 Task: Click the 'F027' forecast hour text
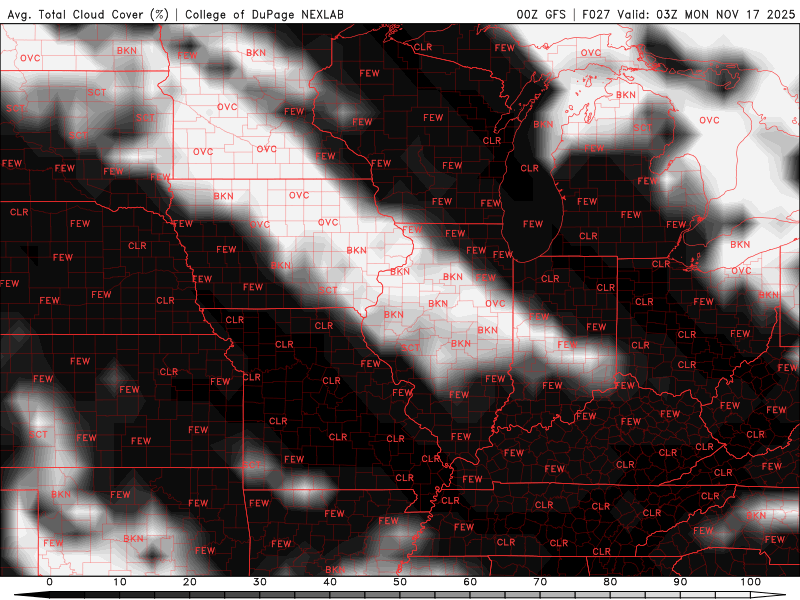596,14
